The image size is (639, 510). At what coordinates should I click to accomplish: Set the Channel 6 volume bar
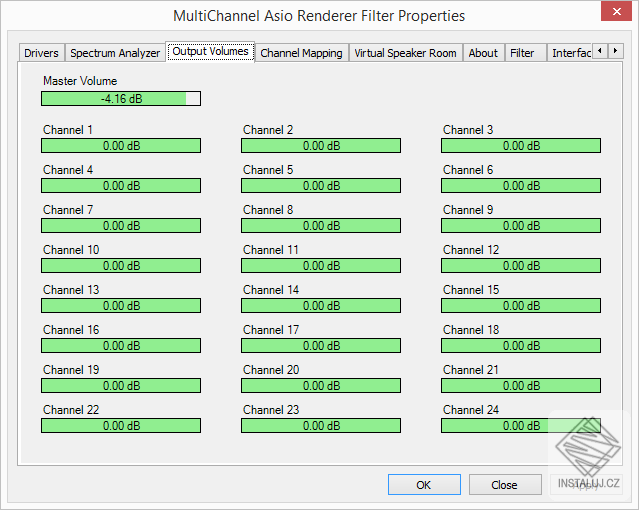tap(521, 185)
